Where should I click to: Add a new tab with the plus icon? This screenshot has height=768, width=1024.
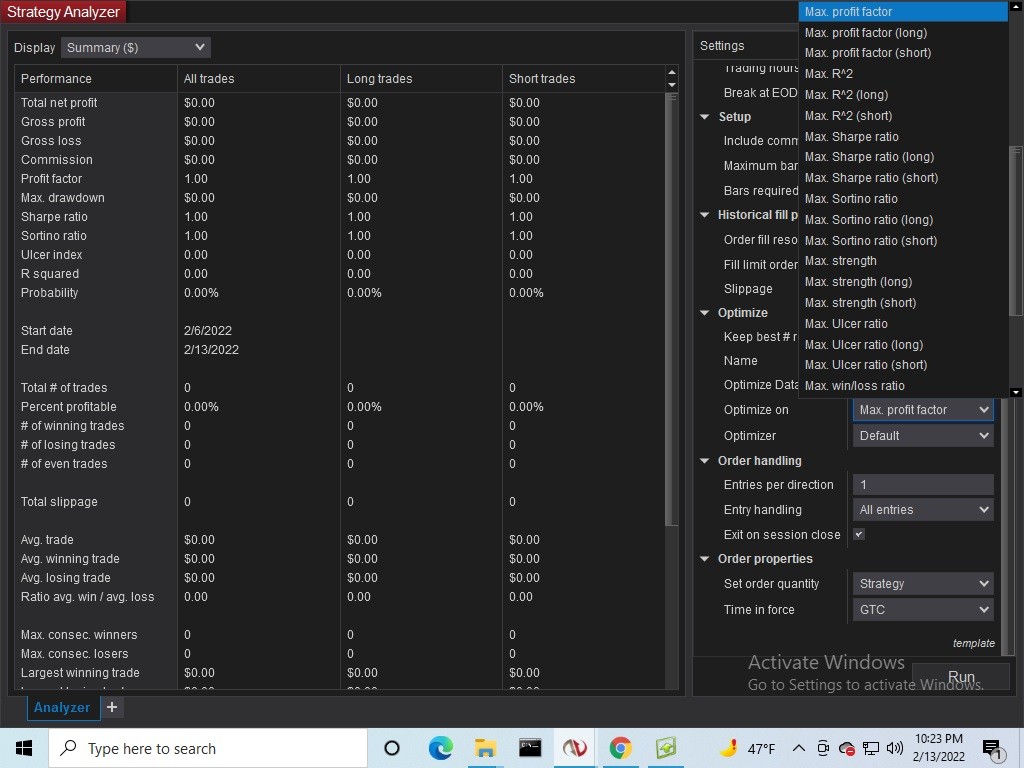click(x=112, y=707)
